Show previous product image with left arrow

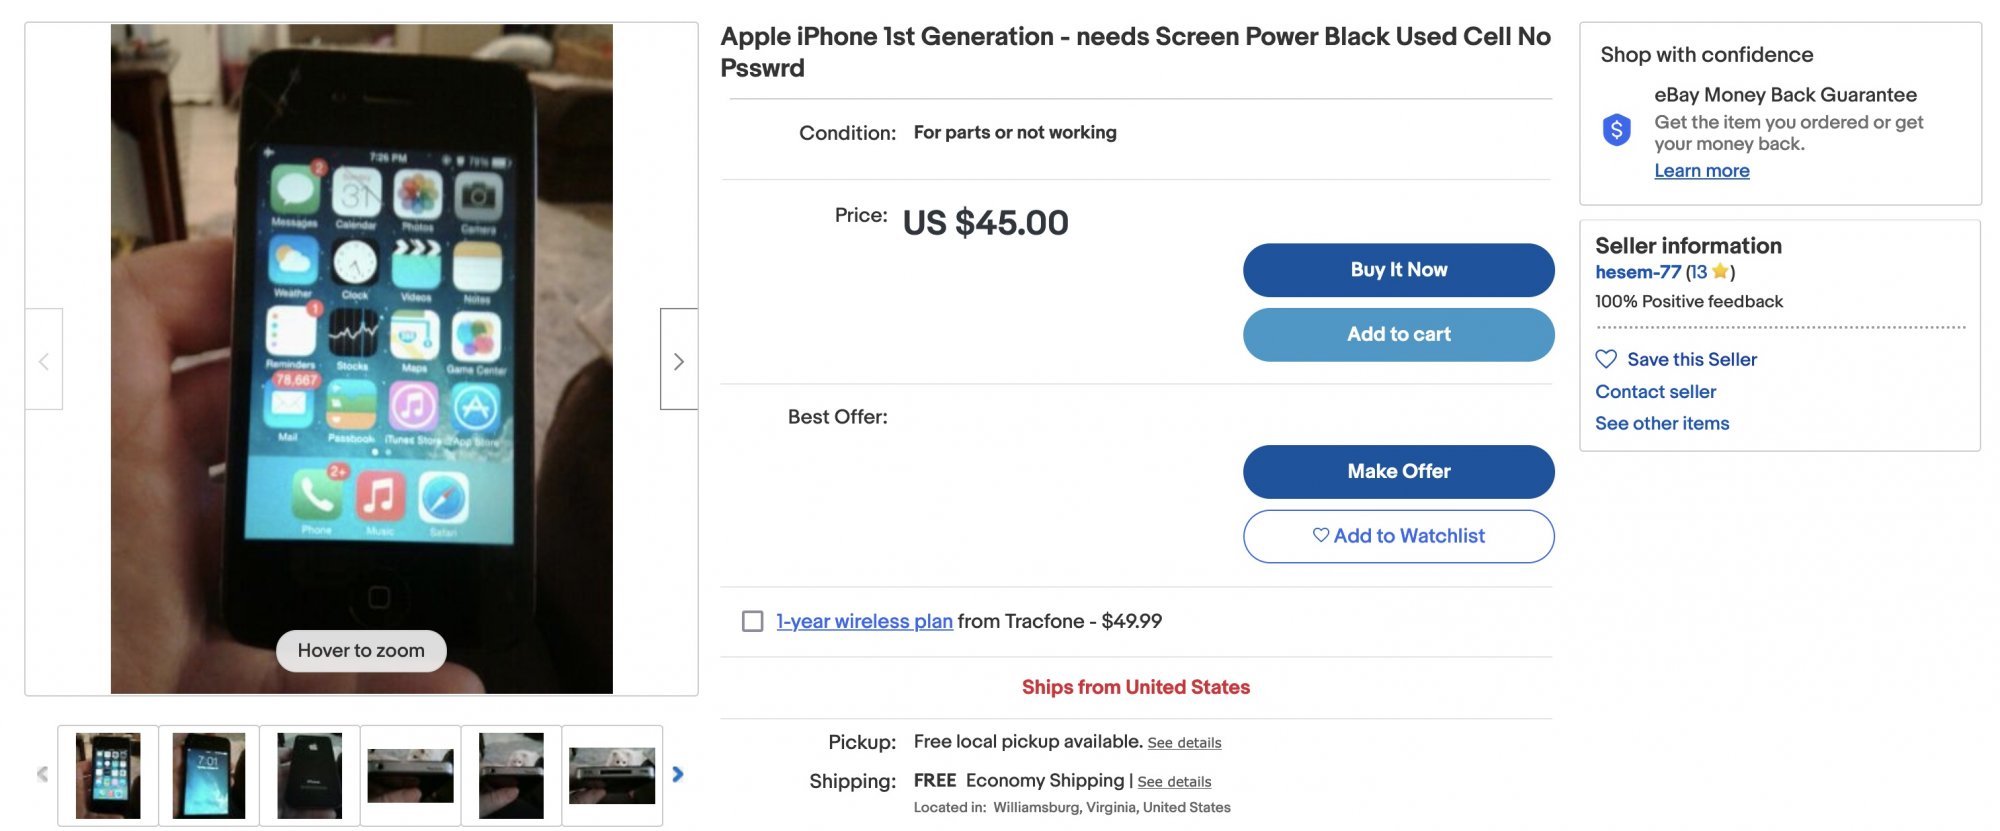pos(43,360)
